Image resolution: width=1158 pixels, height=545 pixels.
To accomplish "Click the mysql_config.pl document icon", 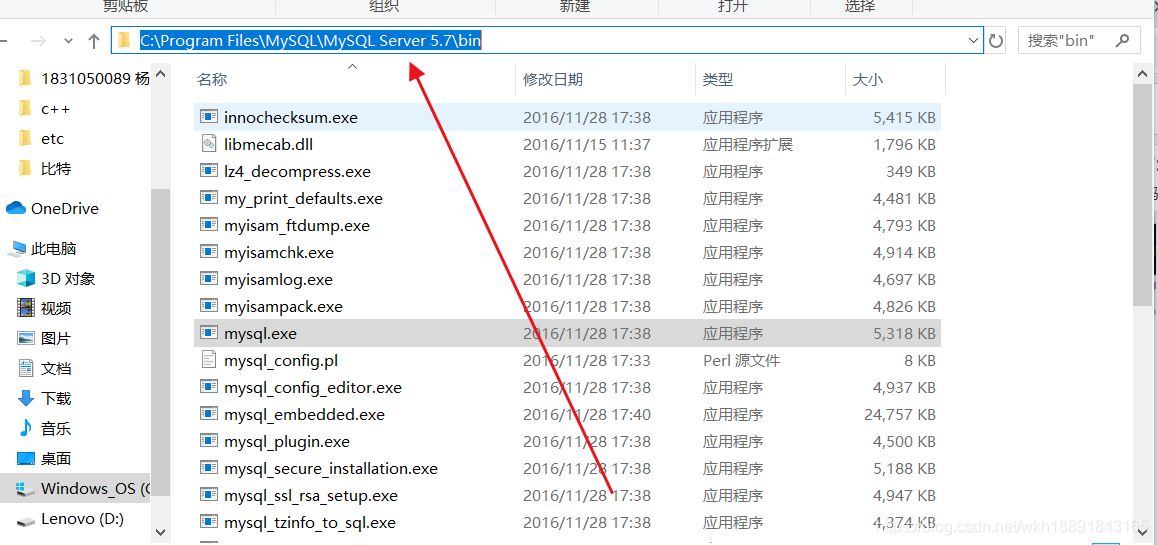I will point(209,360).
